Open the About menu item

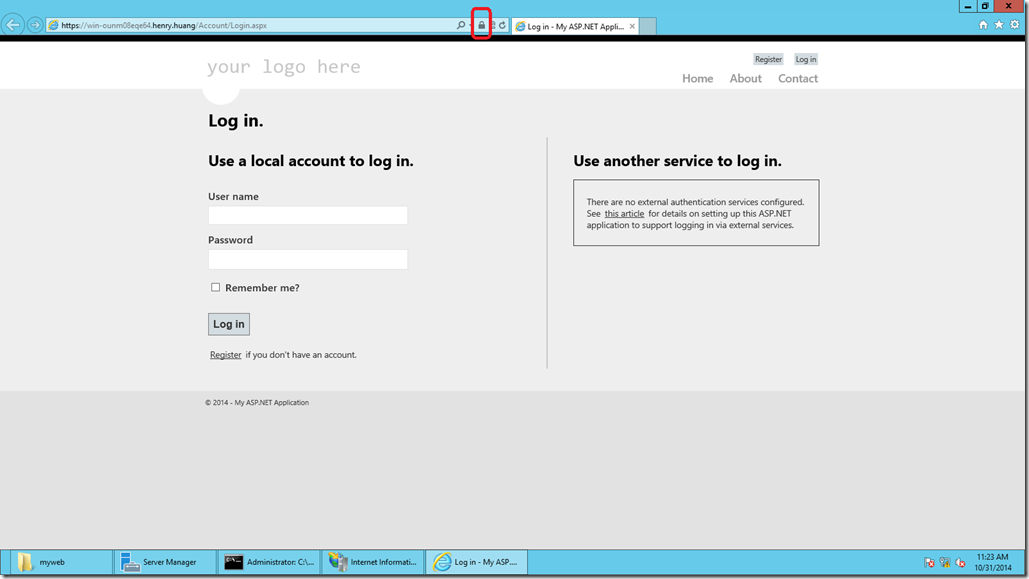coord(746,78)
